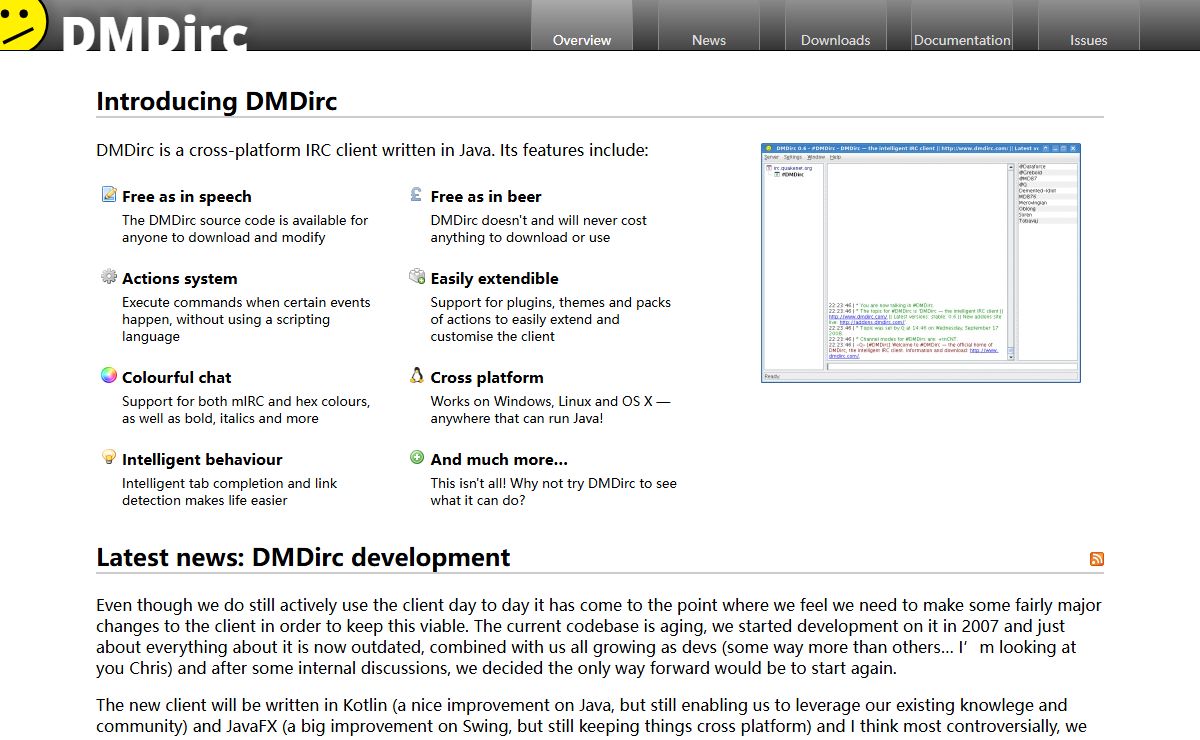
Task: Click the plugin icon beside Easily extendible
Action: click(x=417, y=277)
